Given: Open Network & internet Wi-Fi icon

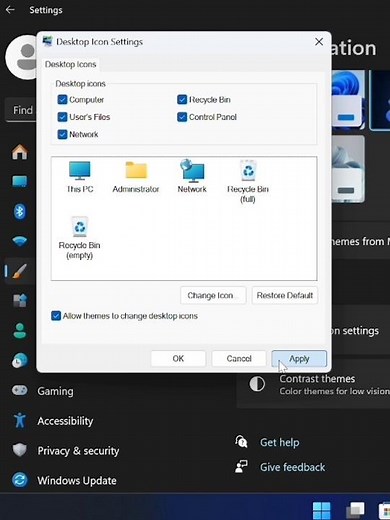Looking at the screenshot, I should coord(20,241).
